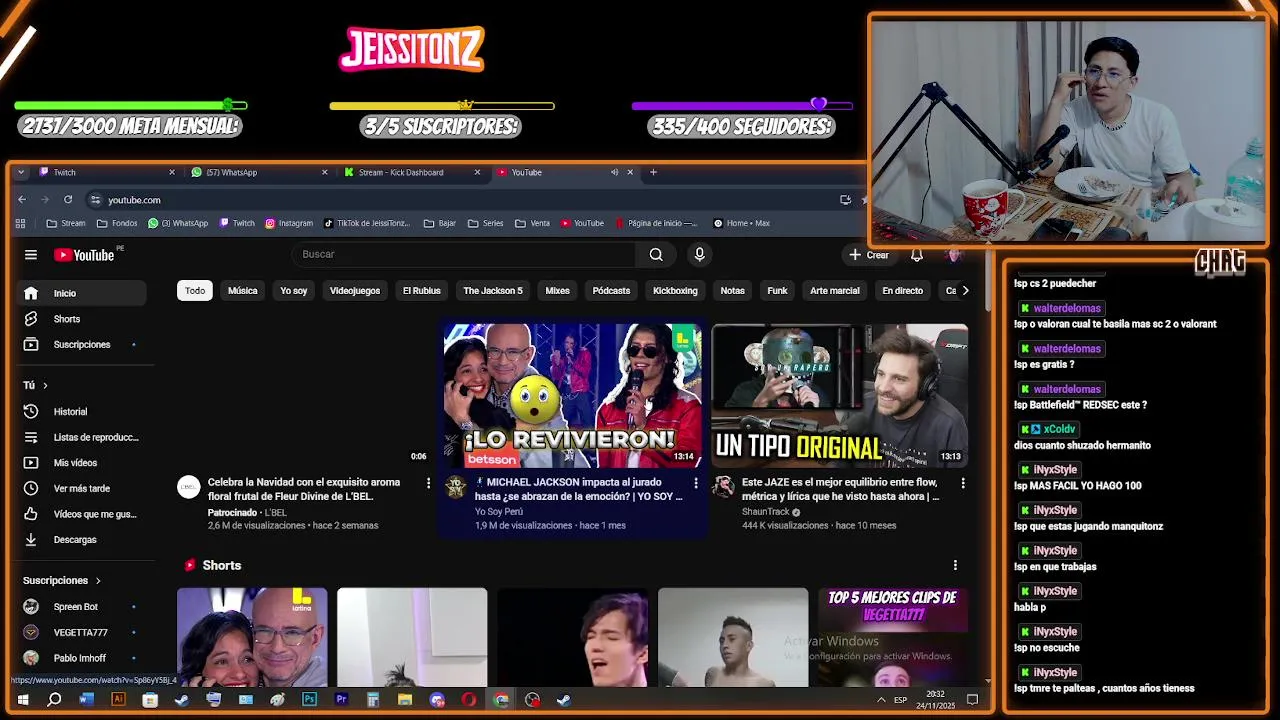1280x720 pixels.
Task: Open Mis vídeos in the sidebar
Action: point(83,463)
